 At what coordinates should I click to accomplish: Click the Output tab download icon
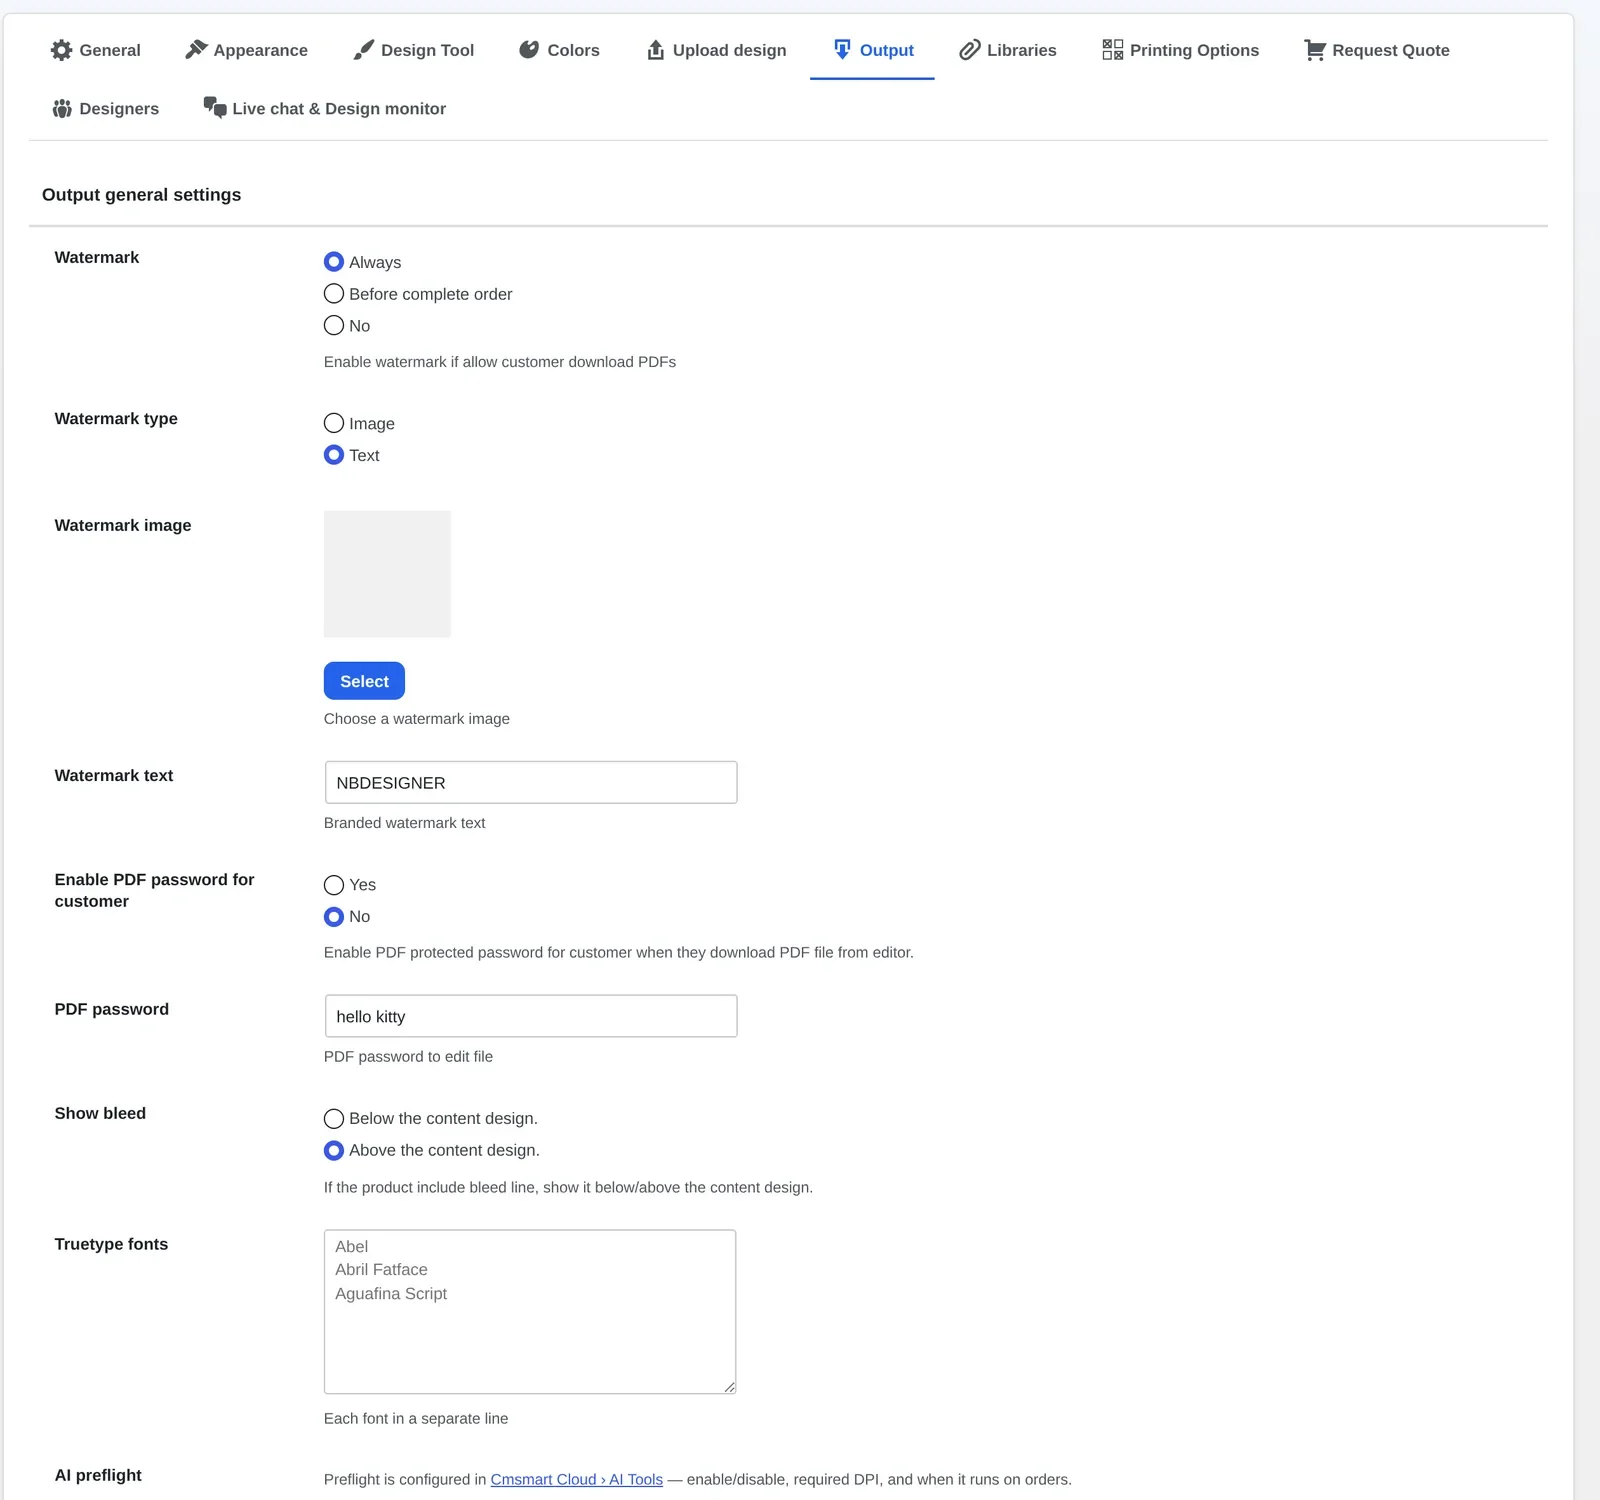pyautogui.click(x=842, y=50)
